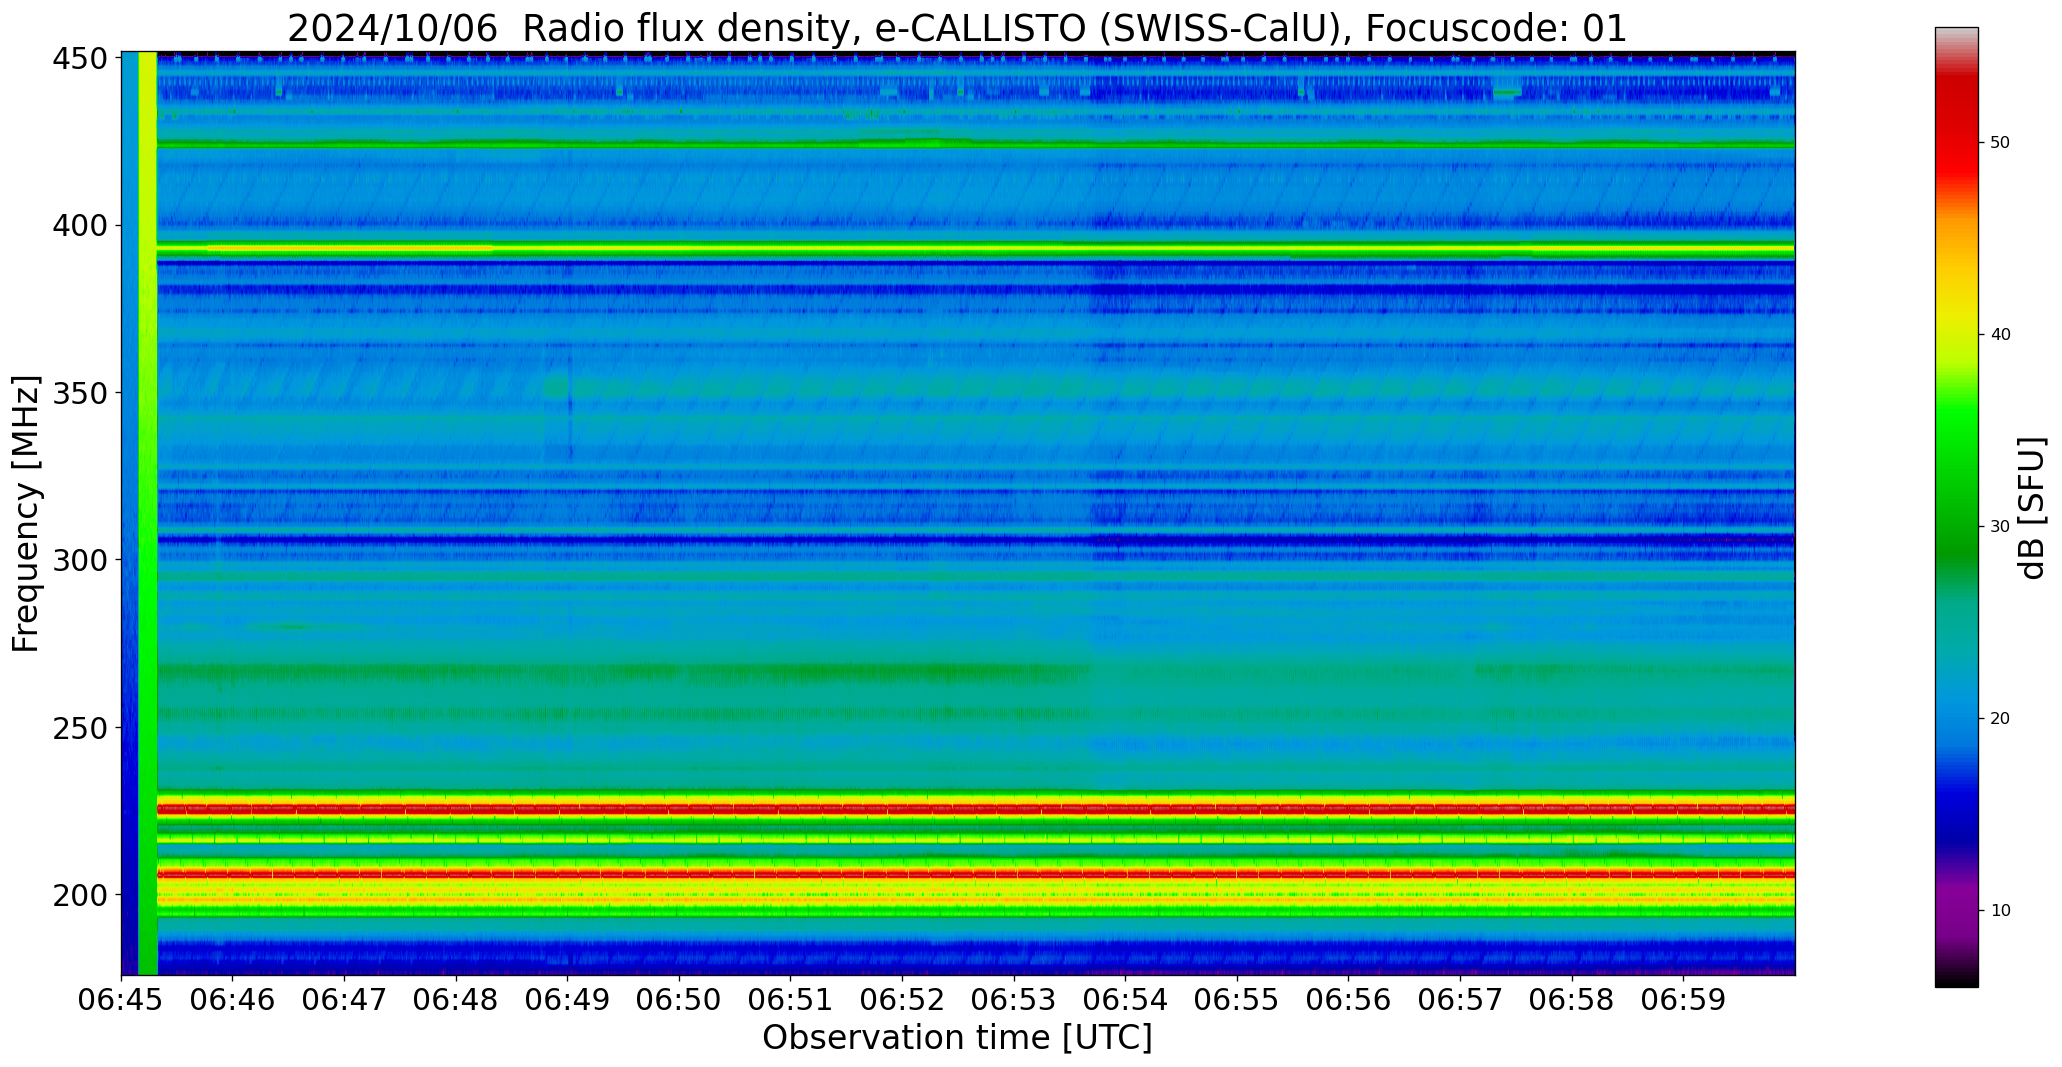Image resolution: width=2062 pixels, height=1067 pixels.
Task: Click the 'Observation time [UTC]' x-axis label
Action: tap(957, 1037)
